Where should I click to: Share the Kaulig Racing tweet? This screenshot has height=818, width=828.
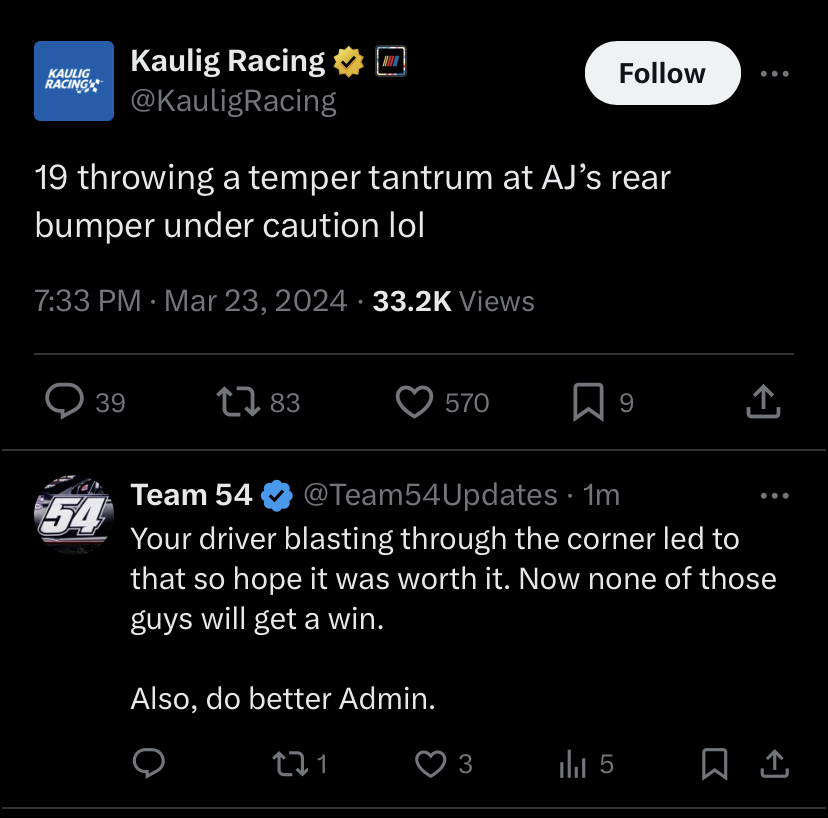tap(763, 402)
